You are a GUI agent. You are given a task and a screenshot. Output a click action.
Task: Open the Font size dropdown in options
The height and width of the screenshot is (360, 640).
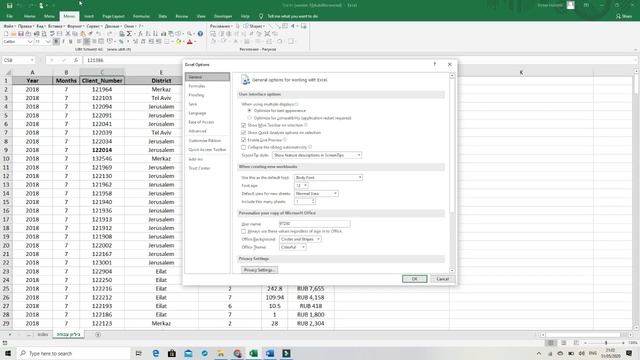302,185
